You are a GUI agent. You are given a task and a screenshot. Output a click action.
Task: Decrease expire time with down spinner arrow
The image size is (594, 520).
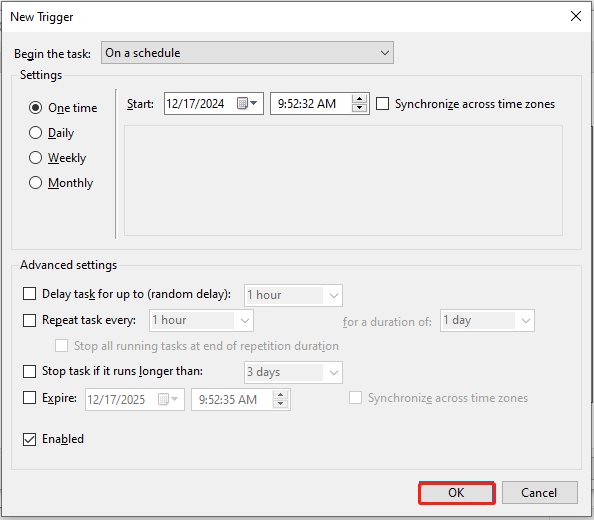point(280,404)
